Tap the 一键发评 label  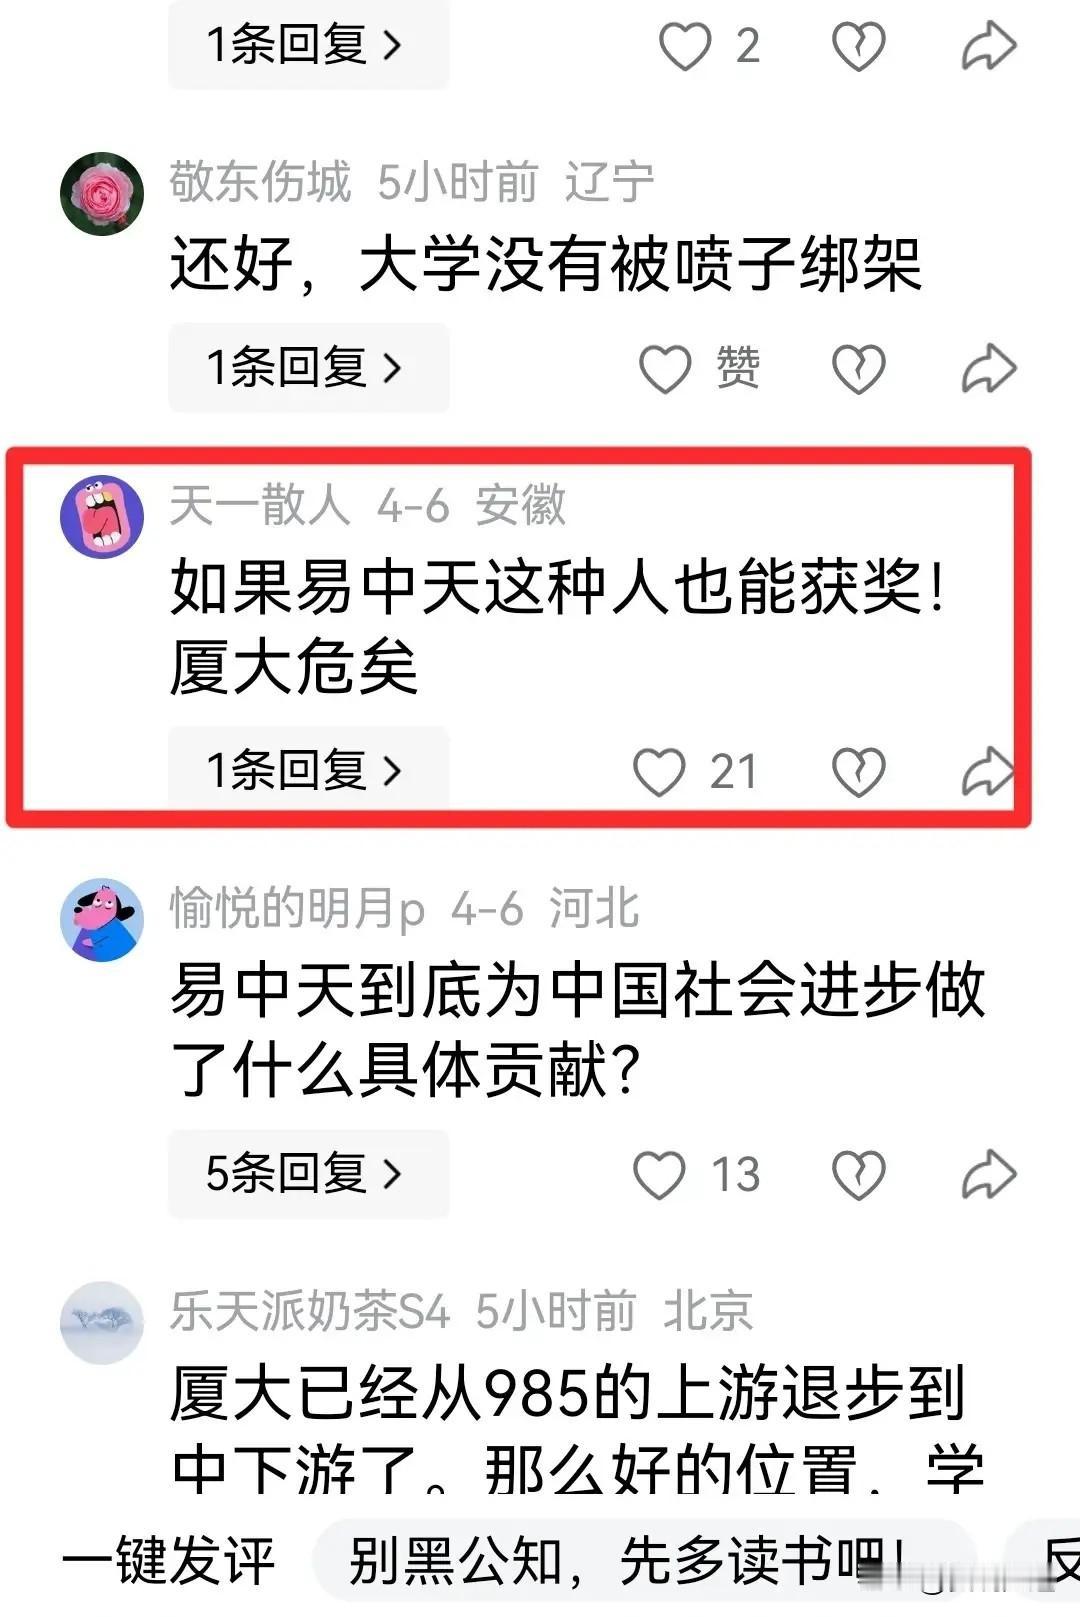(x=168, y=1561)
